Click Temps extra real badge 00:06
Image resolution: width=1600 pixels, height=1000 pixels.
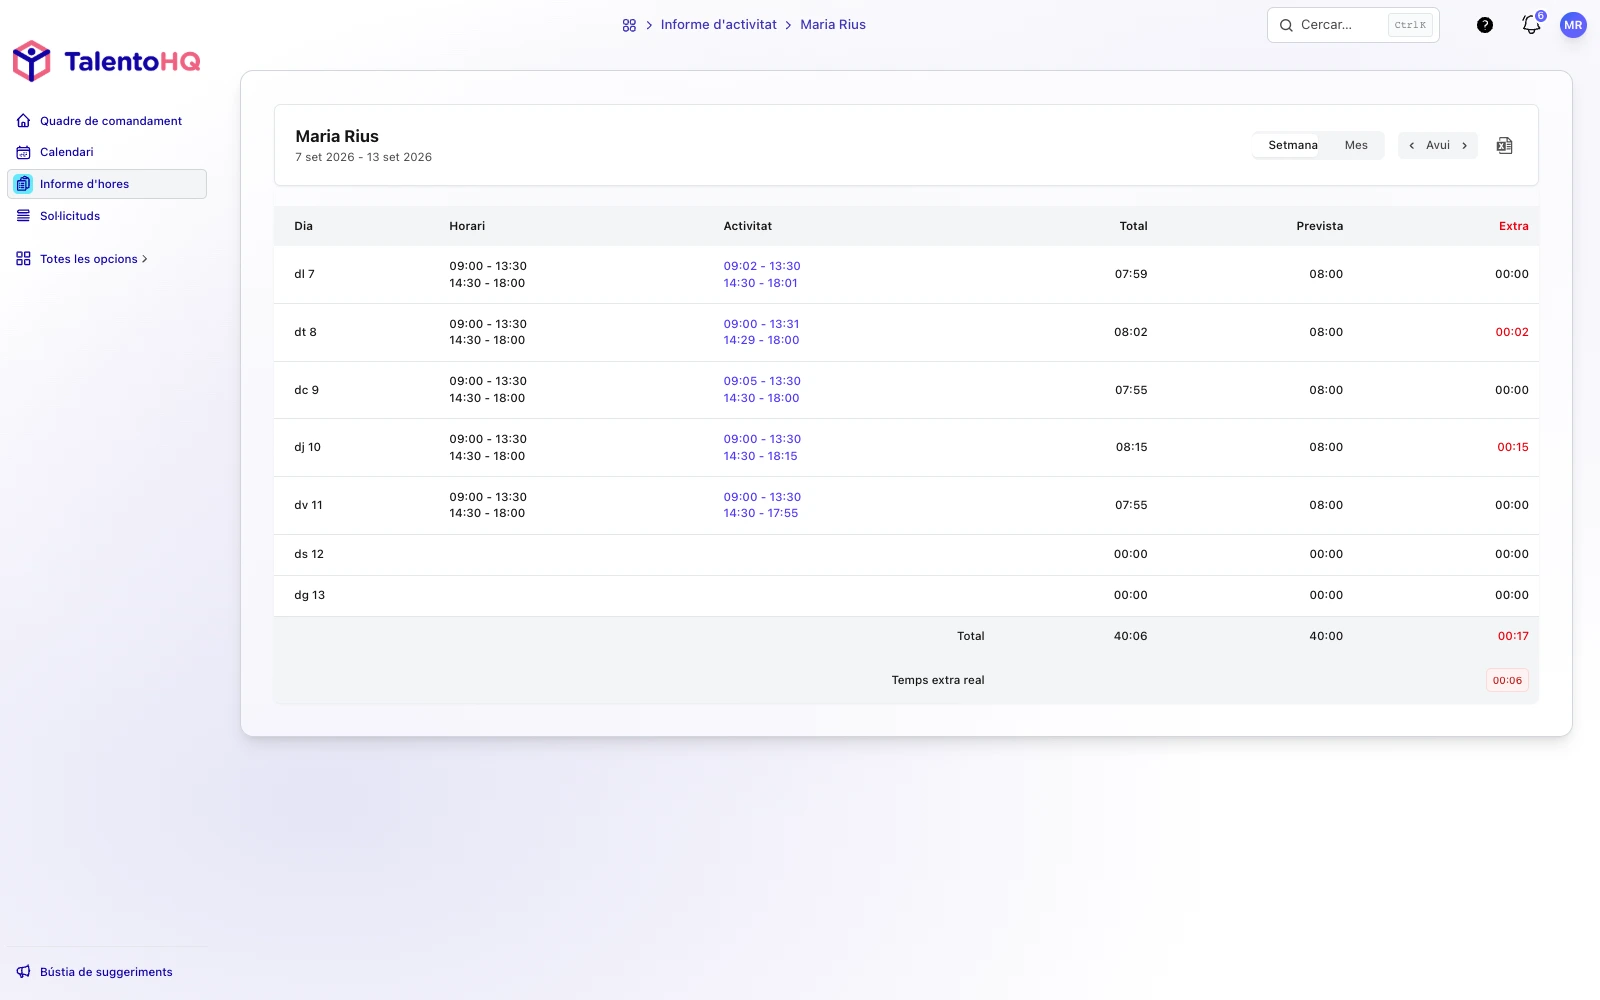click(1507, 680)
